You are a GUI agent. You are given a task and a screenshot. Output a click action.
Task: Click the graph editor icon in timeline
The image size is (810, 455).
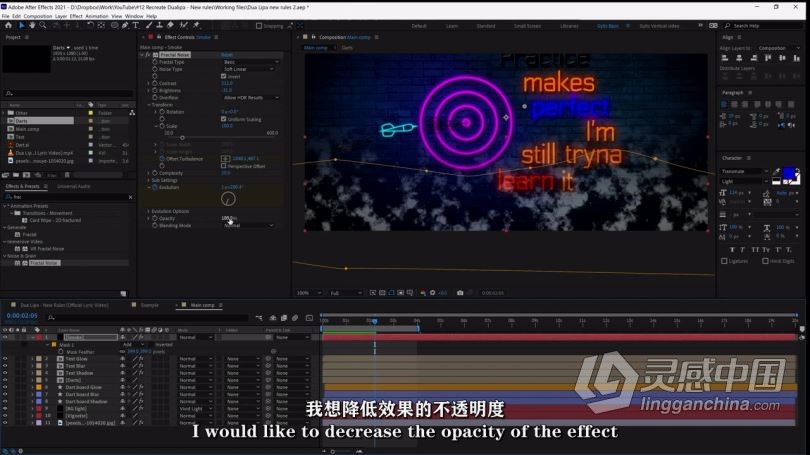[x=309, y=318]
